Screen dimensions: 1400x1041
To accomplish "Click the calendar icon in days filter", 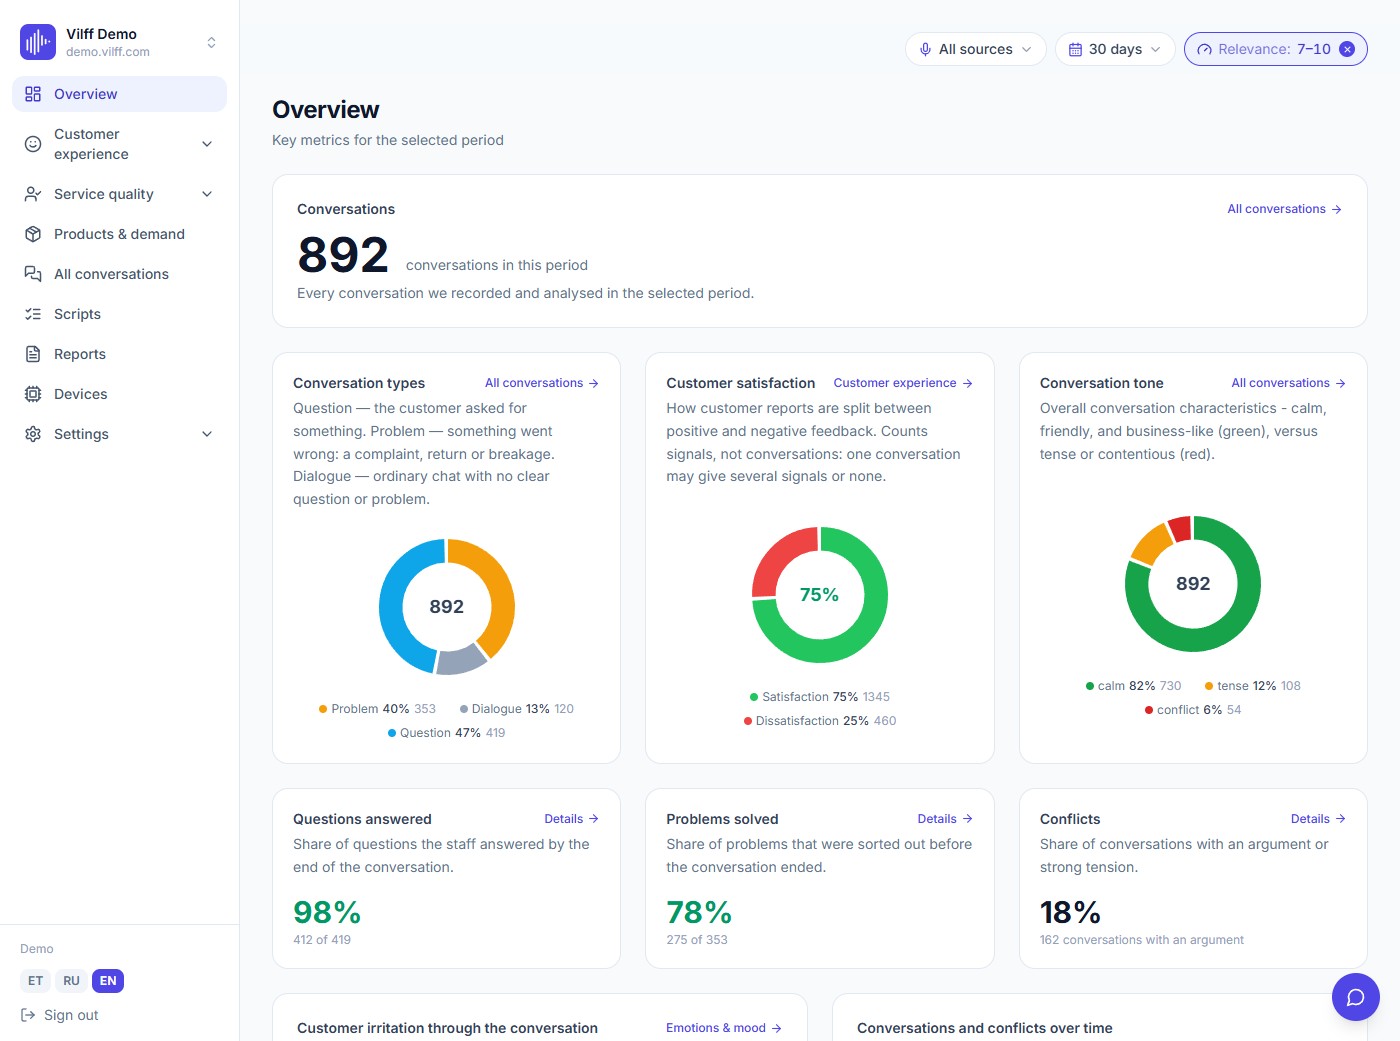I will click(1076, 49).
